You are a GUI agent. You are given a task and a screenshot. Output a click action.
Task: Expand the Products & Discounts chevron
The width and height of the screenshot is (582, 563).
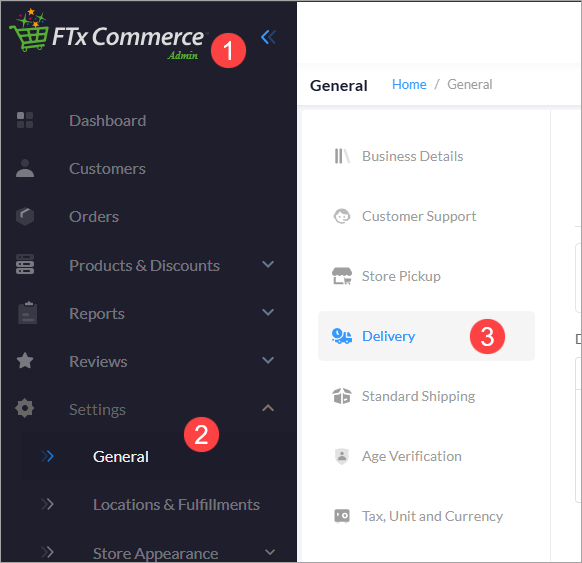(268, 265)
